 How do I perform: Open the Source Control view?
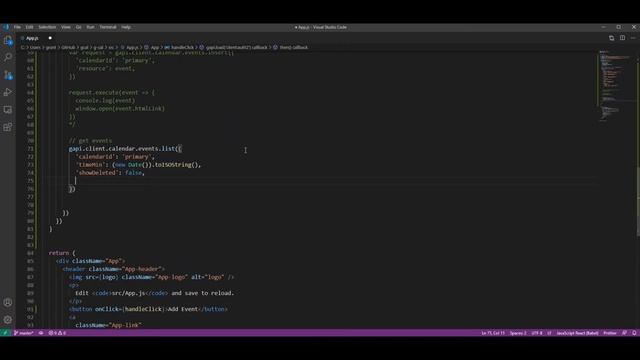point(8,75)
